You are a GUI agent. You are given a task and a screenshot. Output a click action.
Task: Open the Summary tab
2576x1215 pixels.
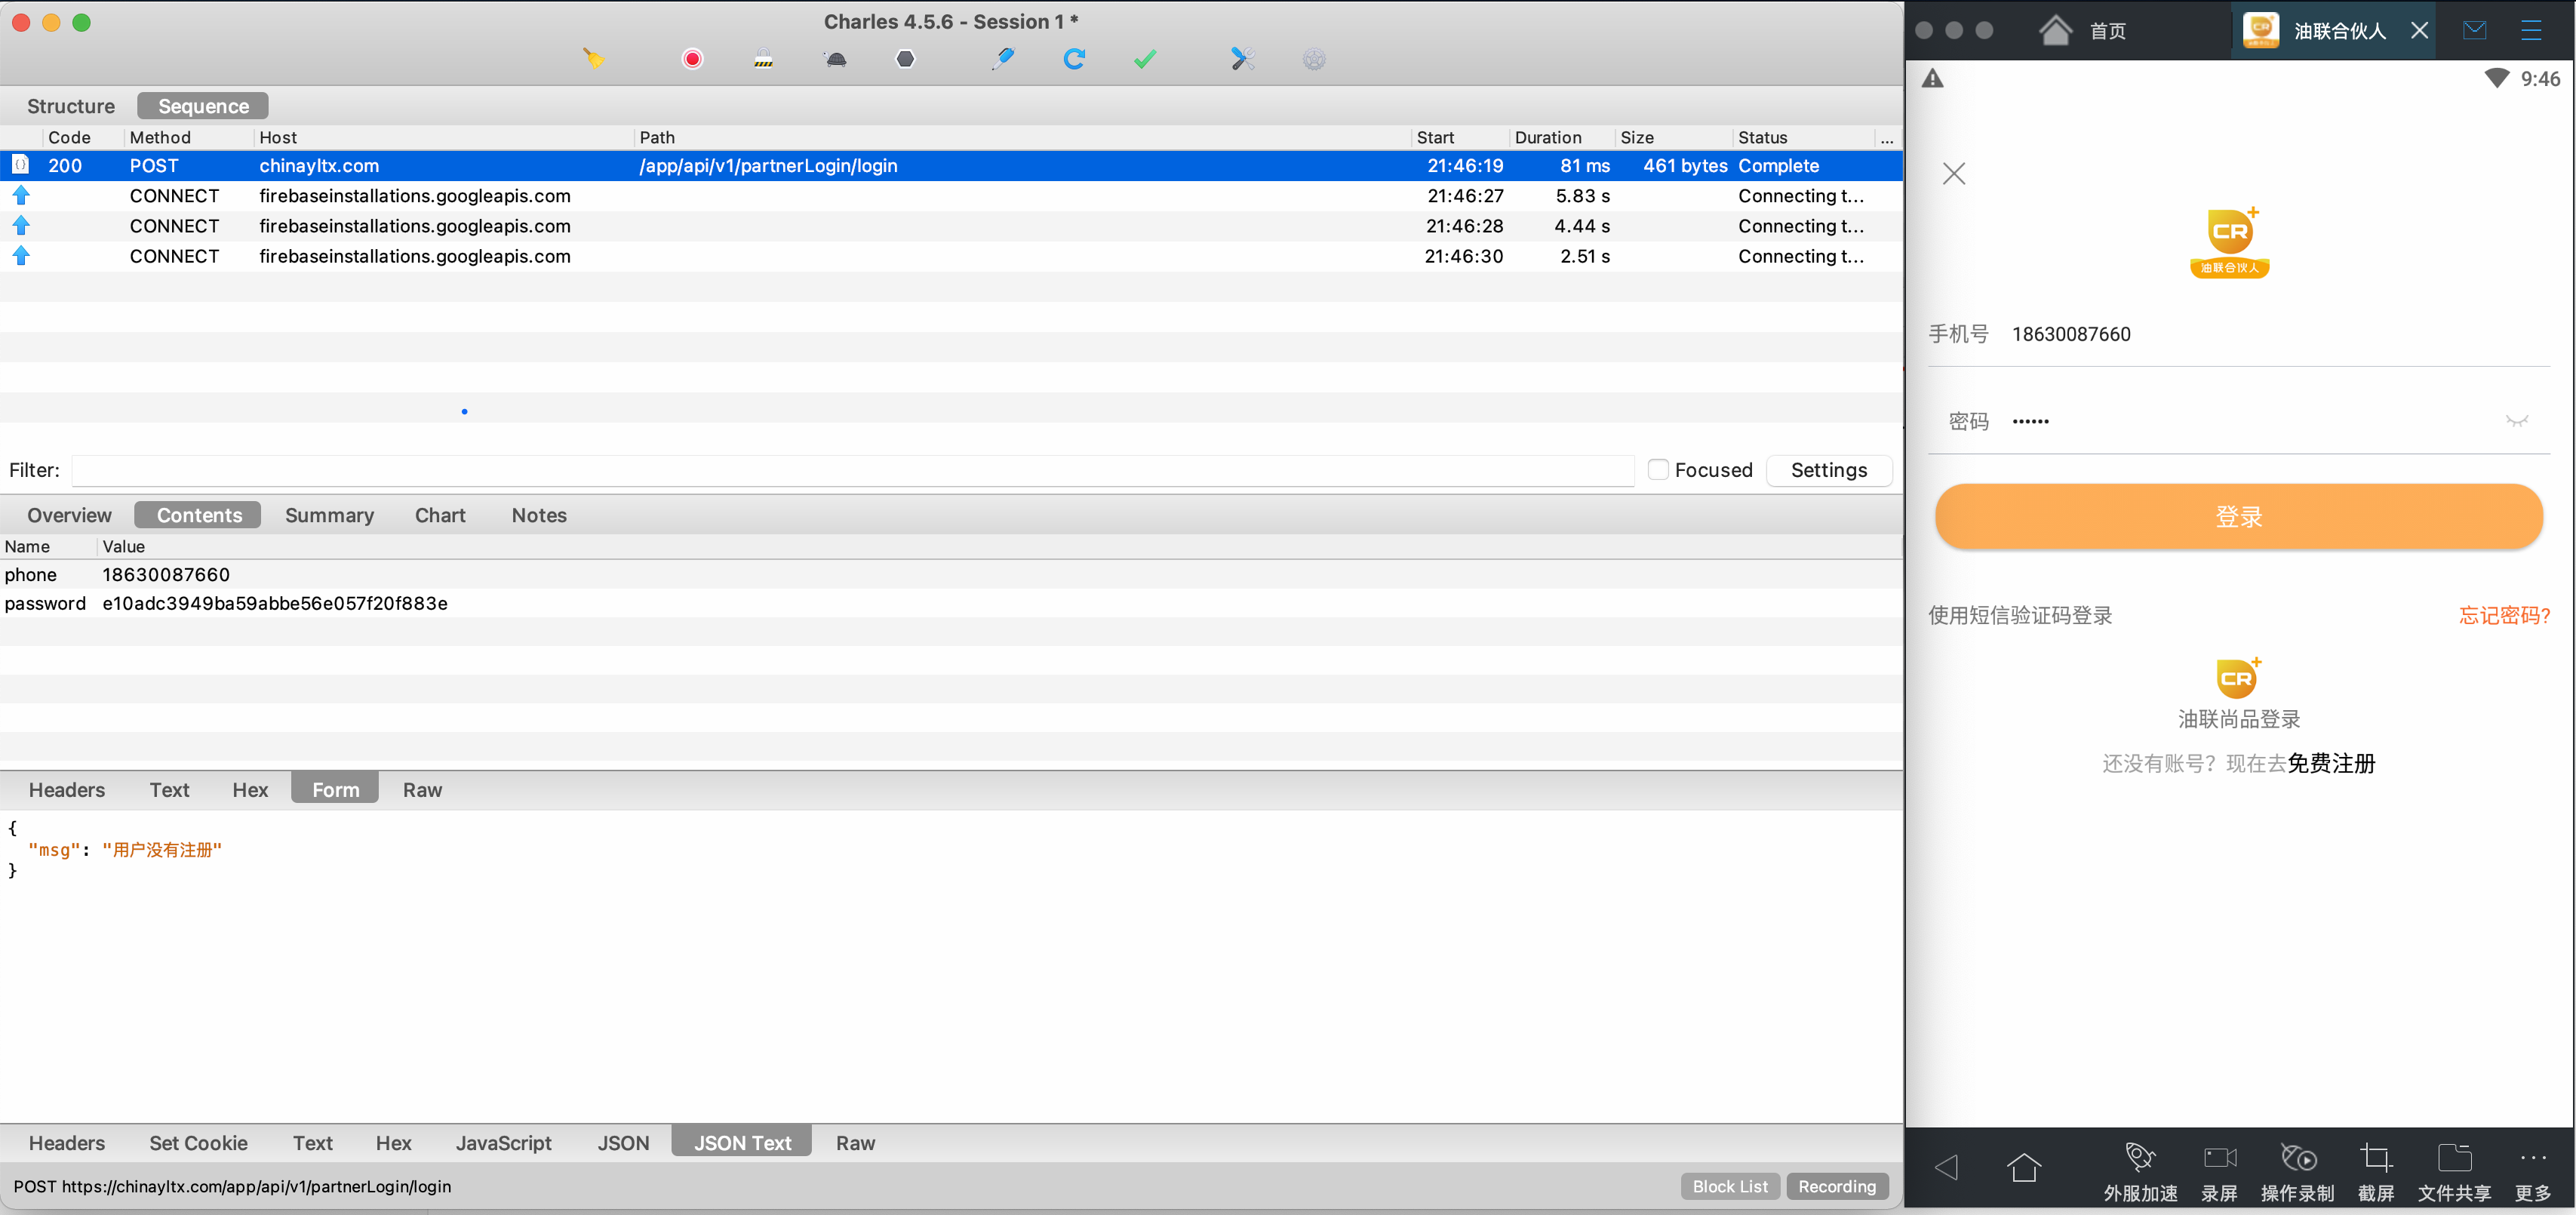click(329, 515)
